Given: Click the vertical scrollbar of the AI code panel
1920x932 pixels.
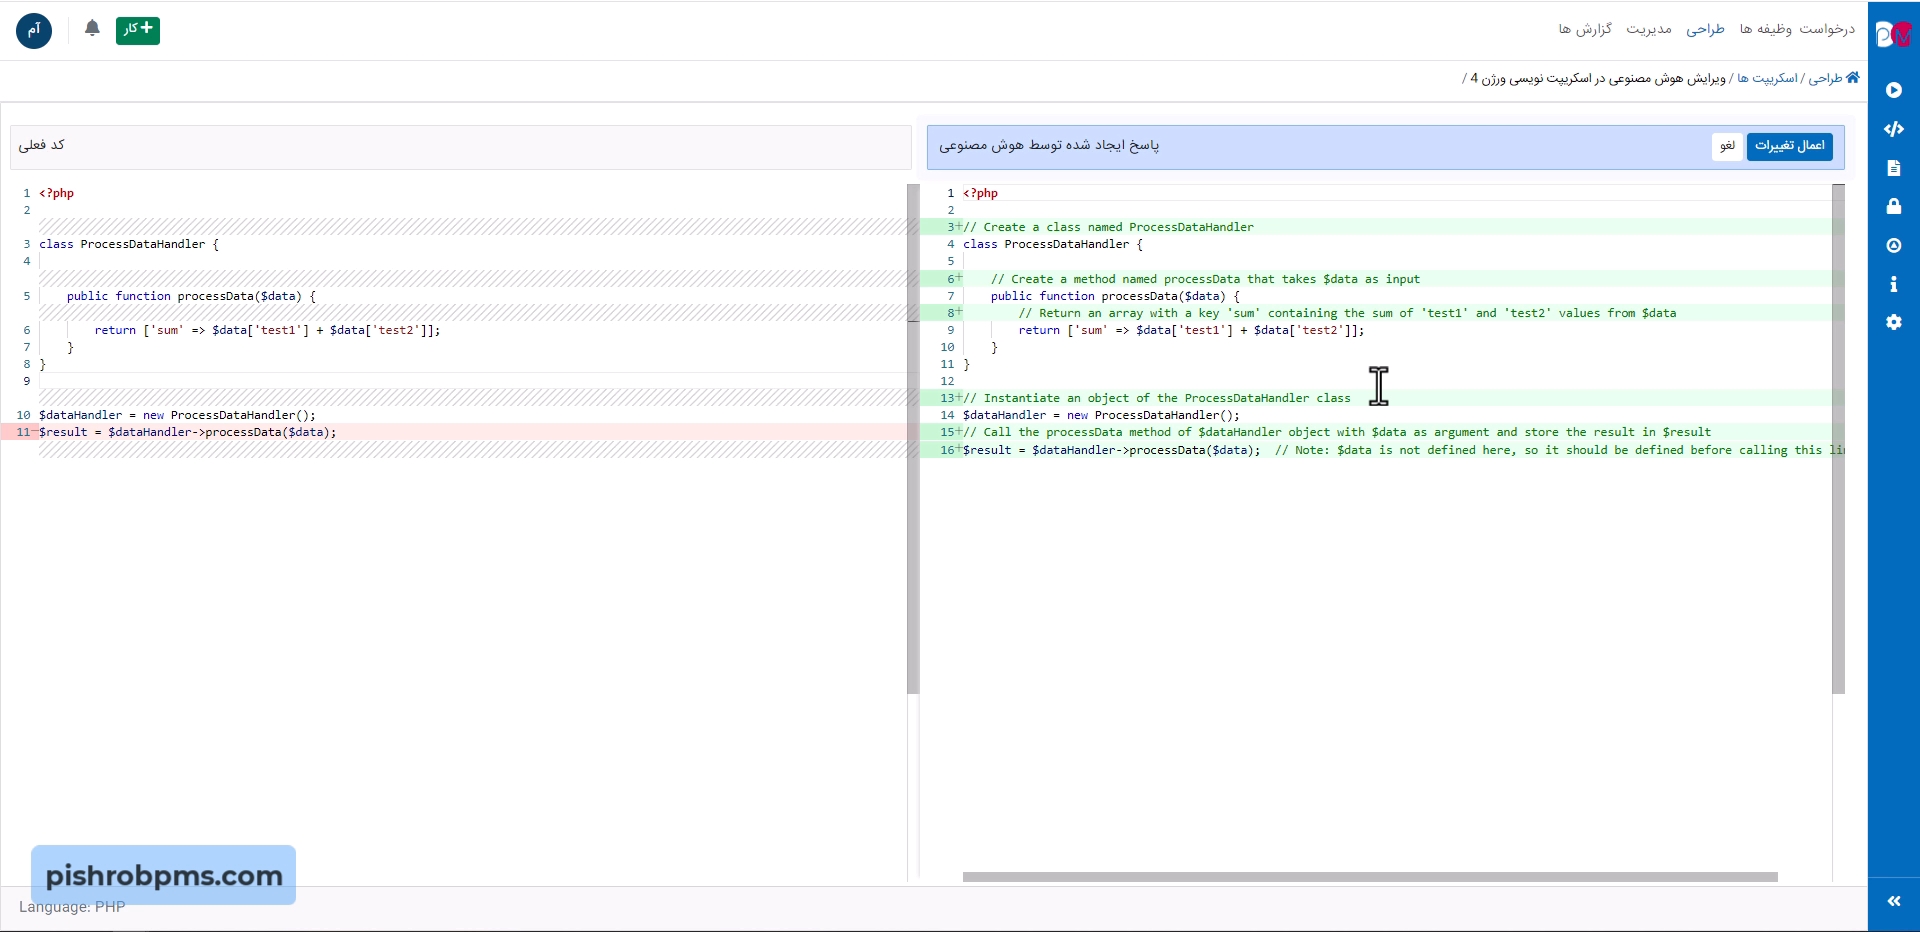Looking at the screenshot, I should pos(1838,439).
